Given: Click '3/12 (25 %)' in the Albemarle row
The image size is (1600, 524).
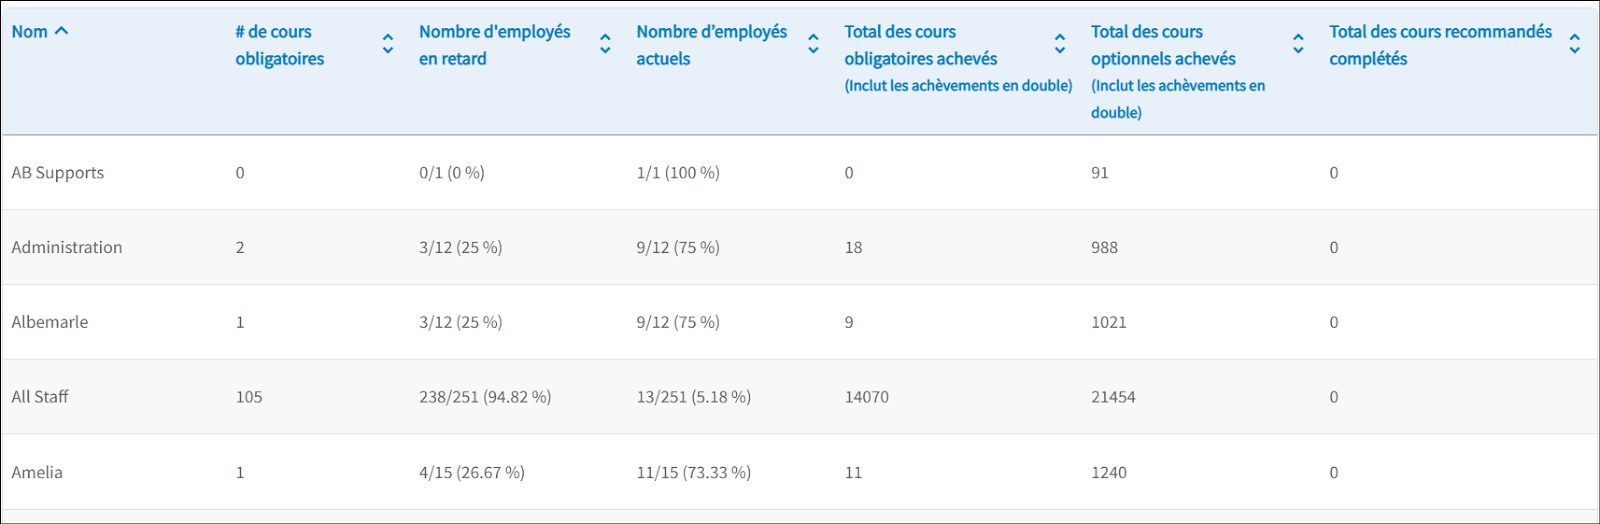Looking at the screenshot, I should pos(461,322).
